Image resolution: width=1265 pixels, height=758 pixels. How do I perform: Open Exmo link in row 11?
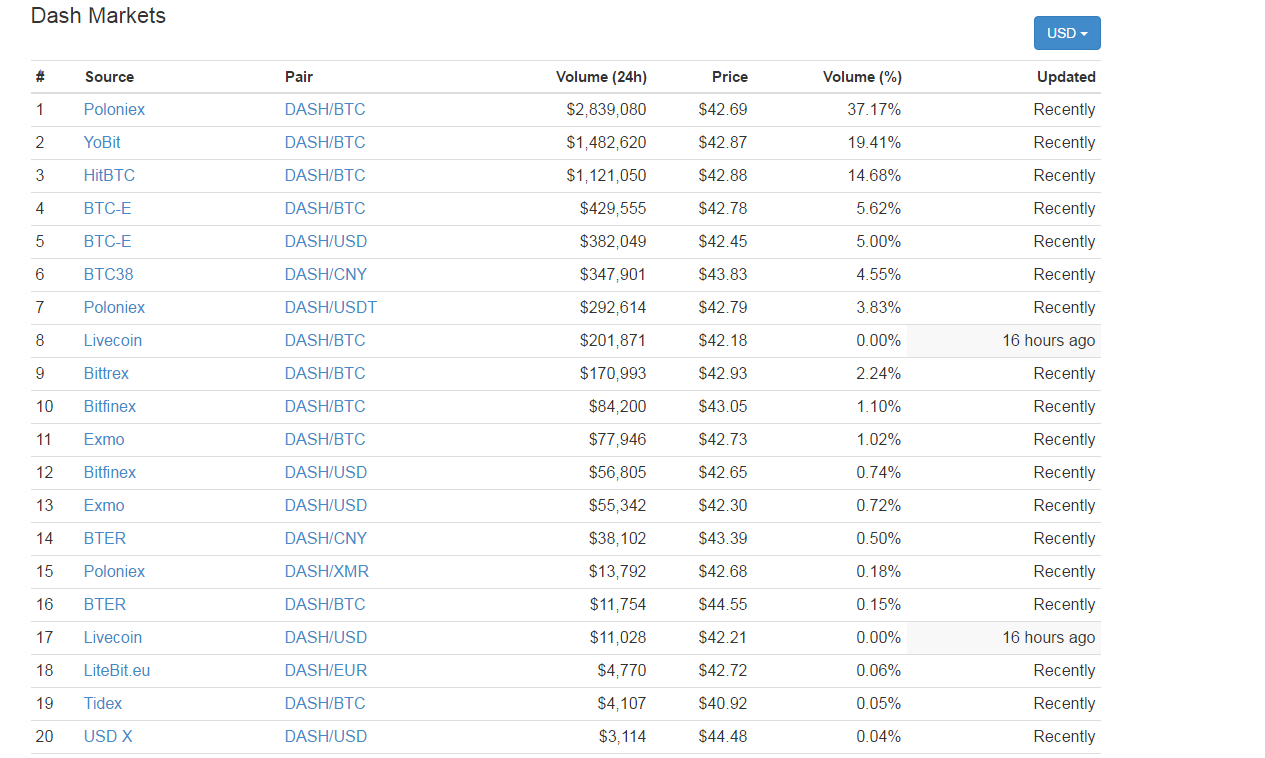coord(104,439)
